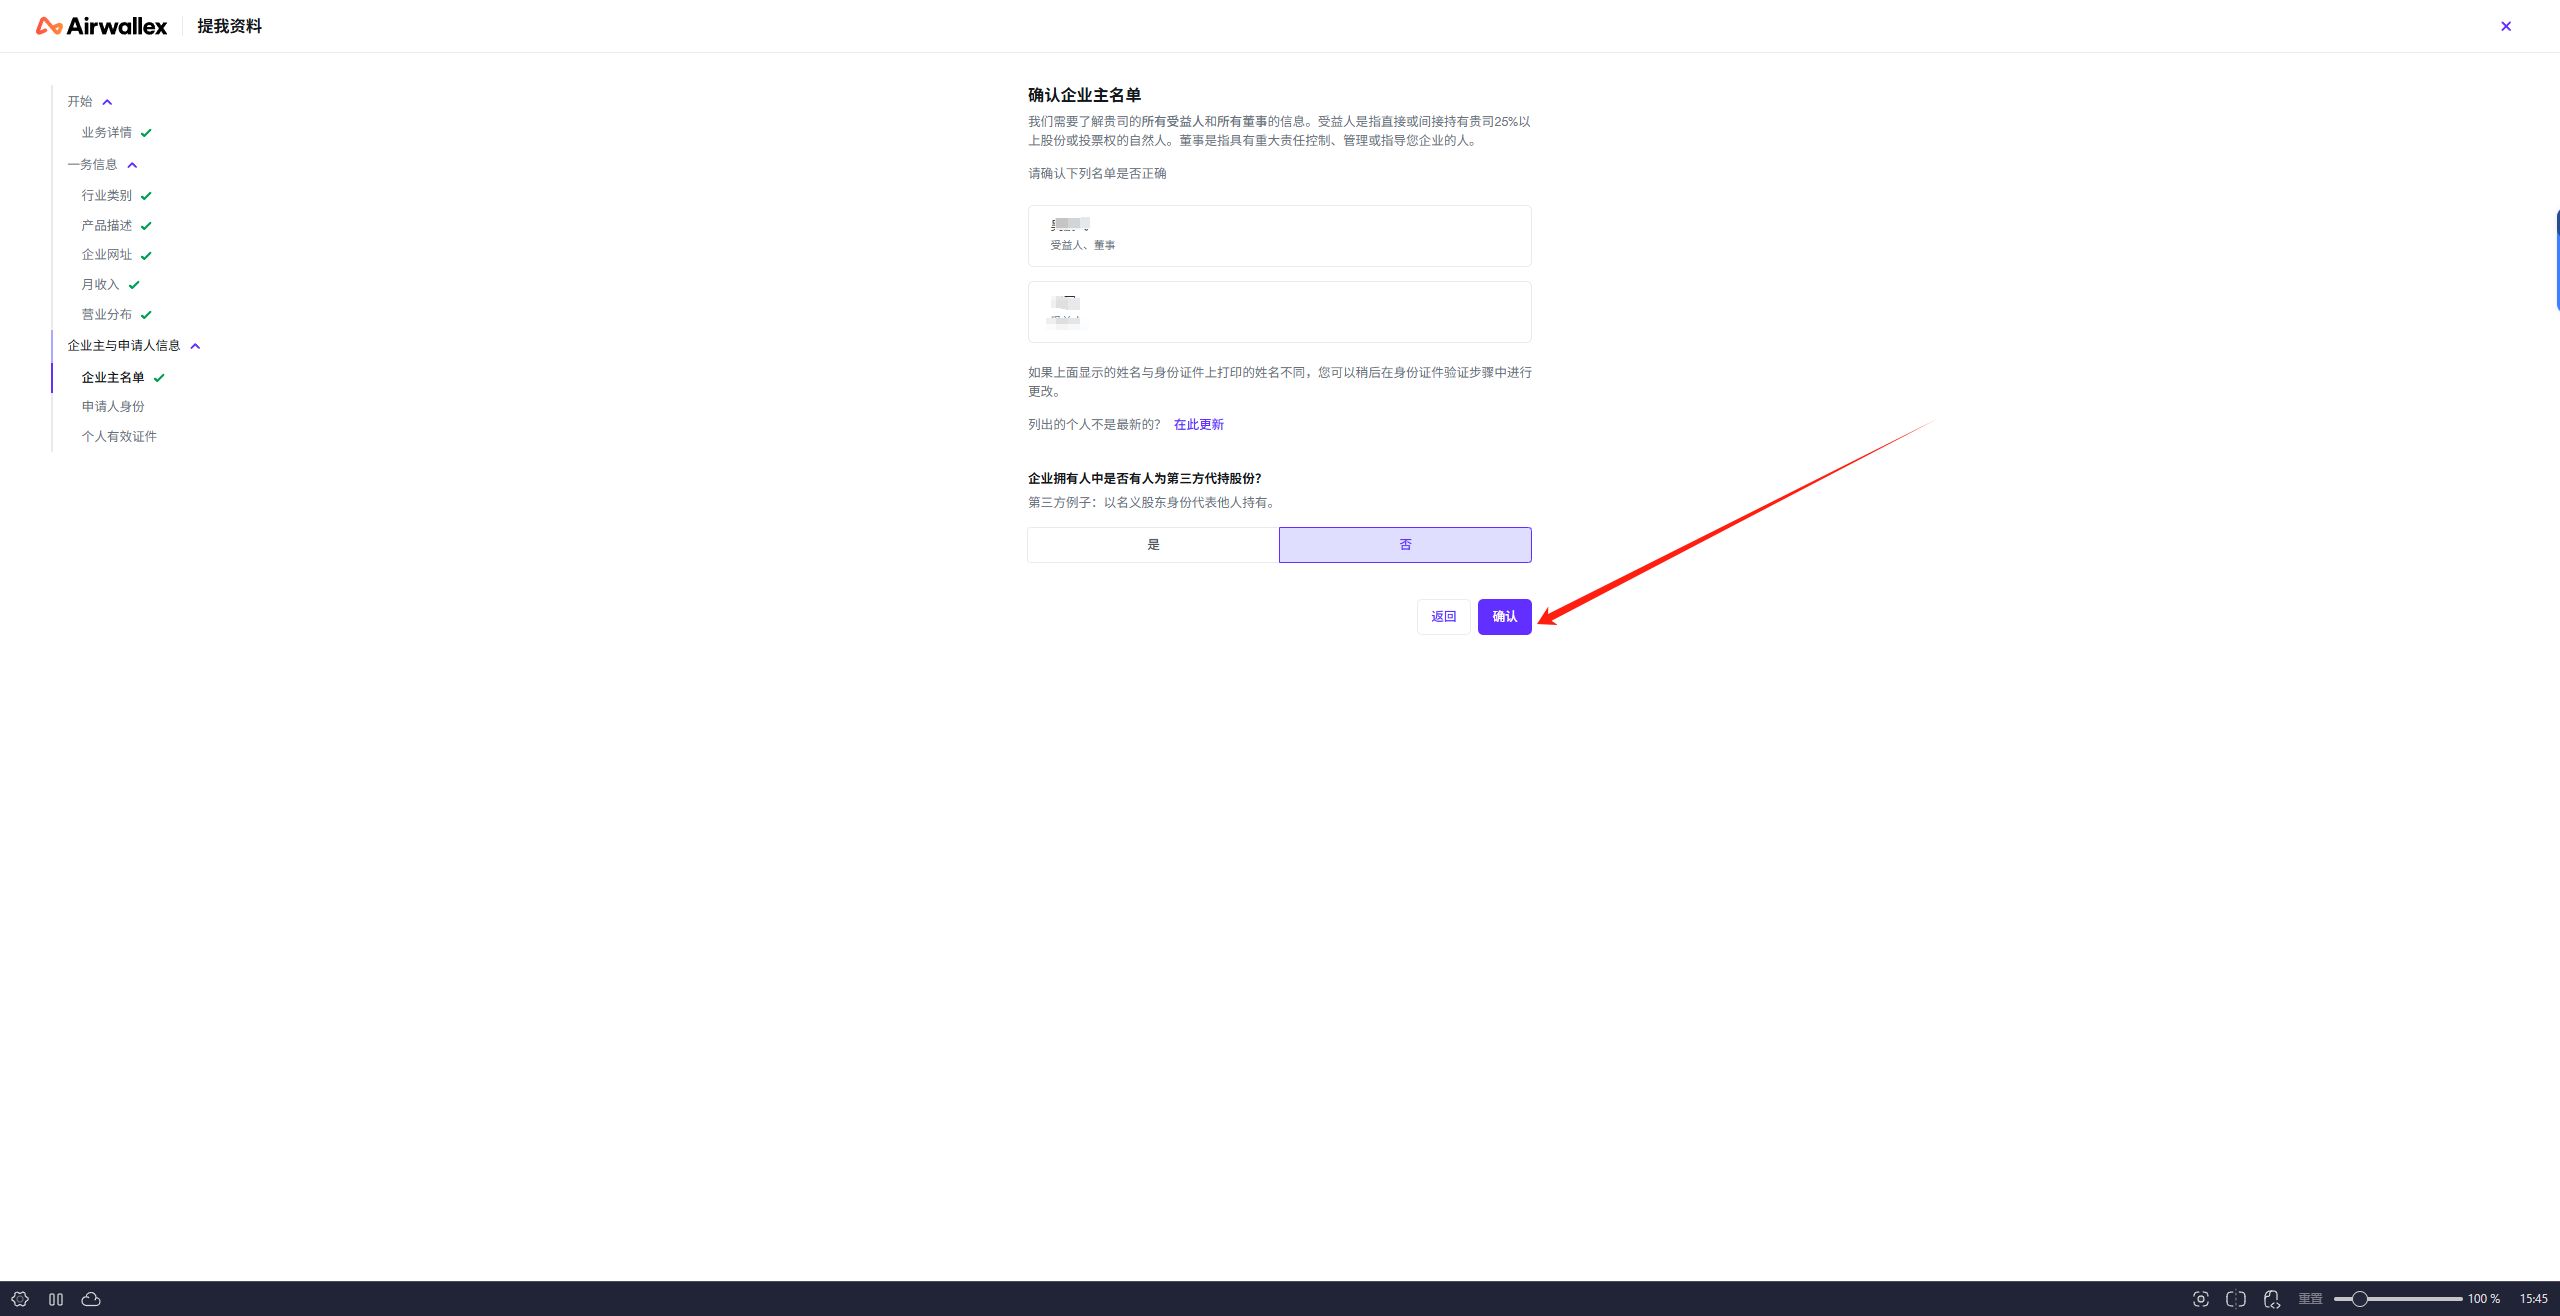Click the 确认企业主名单 heading
Image resolution: width=2560 pixels, height=1316 pixels.
point(1084,95)
